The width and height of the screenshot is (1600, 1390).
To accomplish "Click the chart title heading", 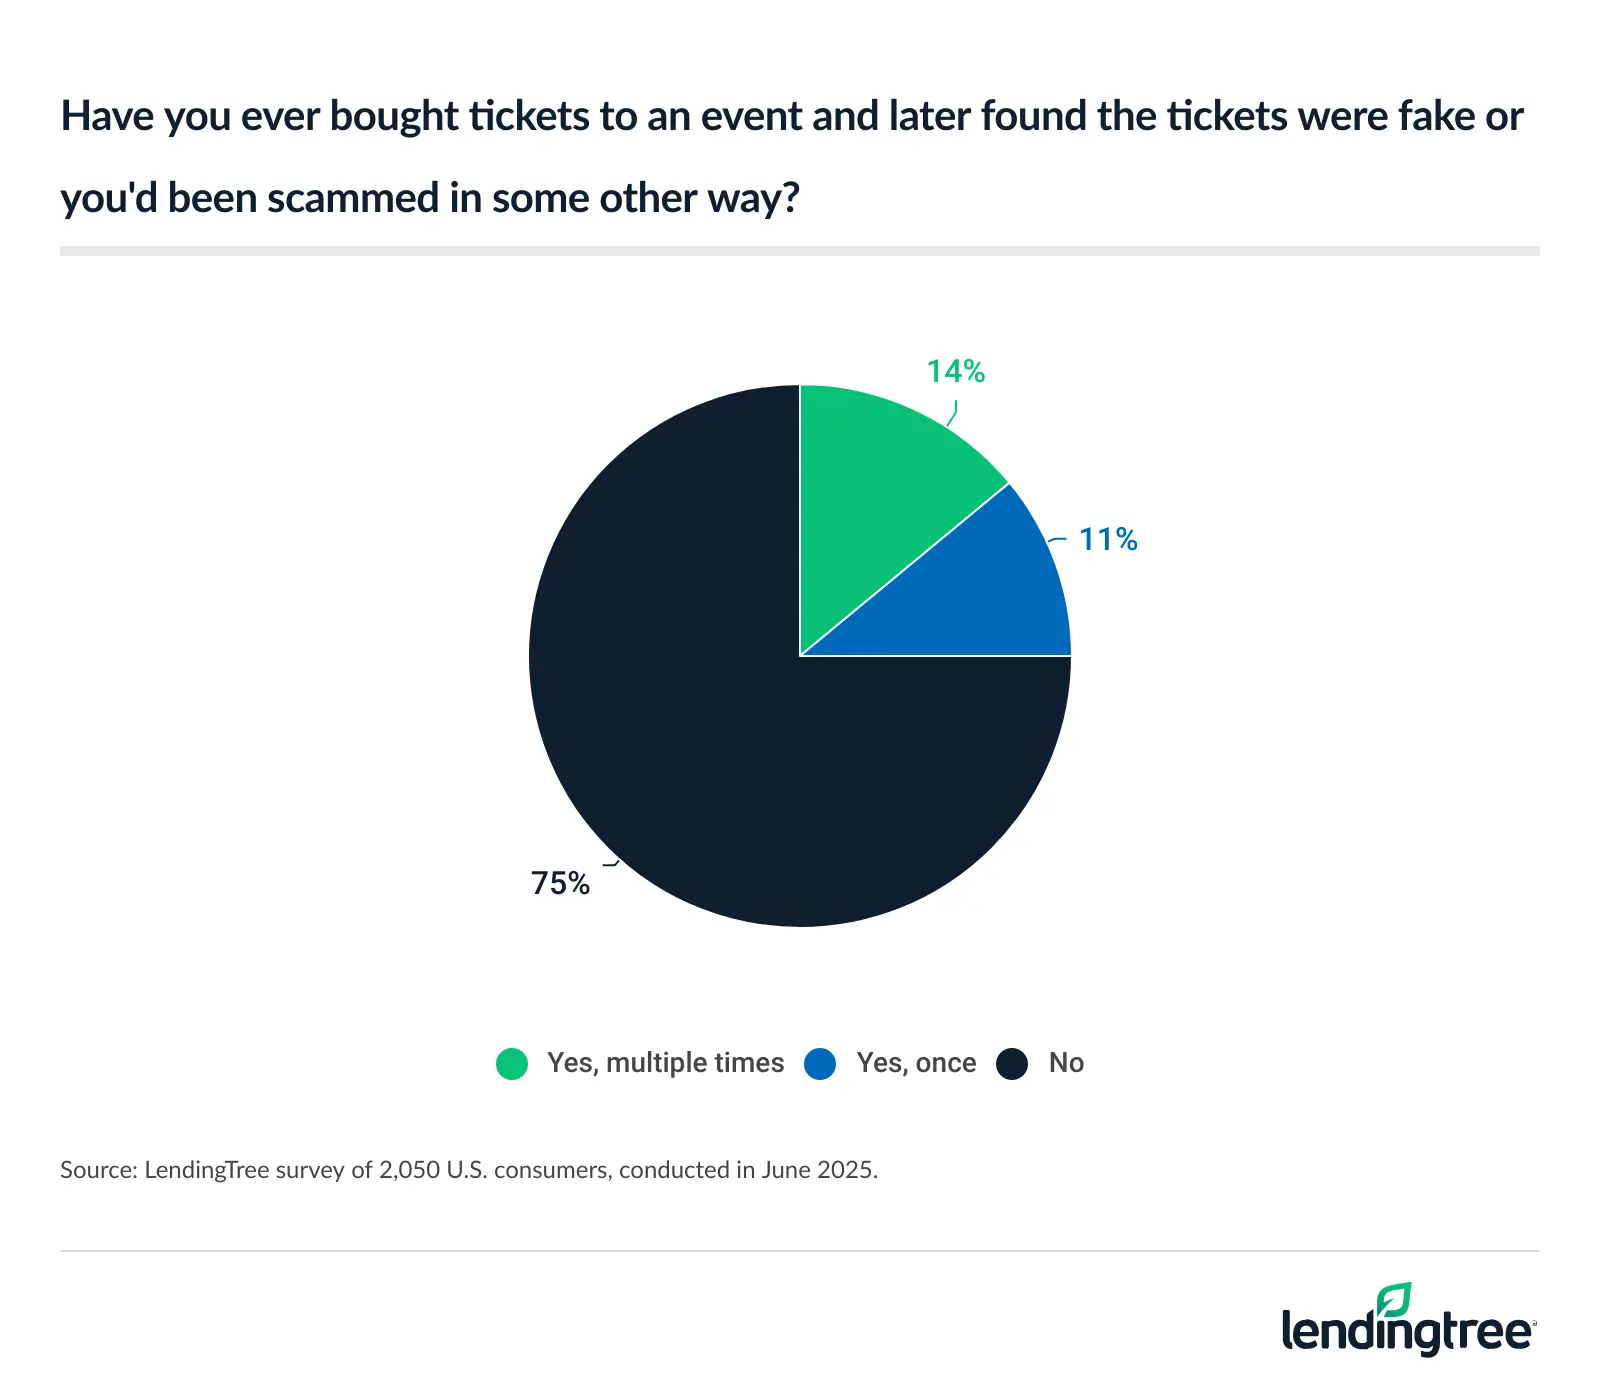I will (x=790, y=157).
